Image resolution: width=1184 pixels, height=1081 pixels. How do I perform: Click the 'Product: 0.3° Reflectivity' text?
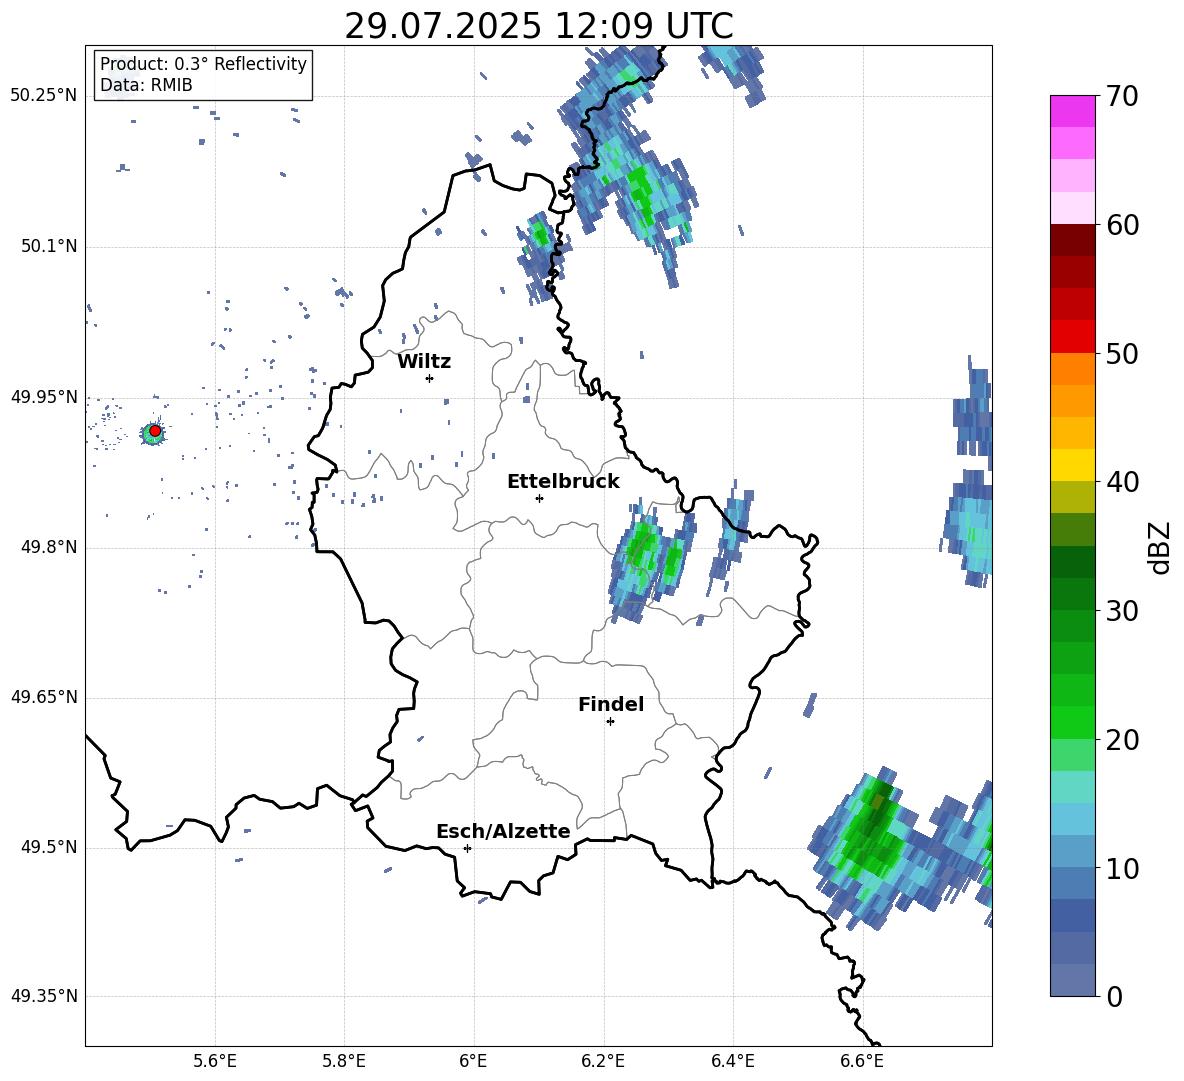[x=203, y=63]
